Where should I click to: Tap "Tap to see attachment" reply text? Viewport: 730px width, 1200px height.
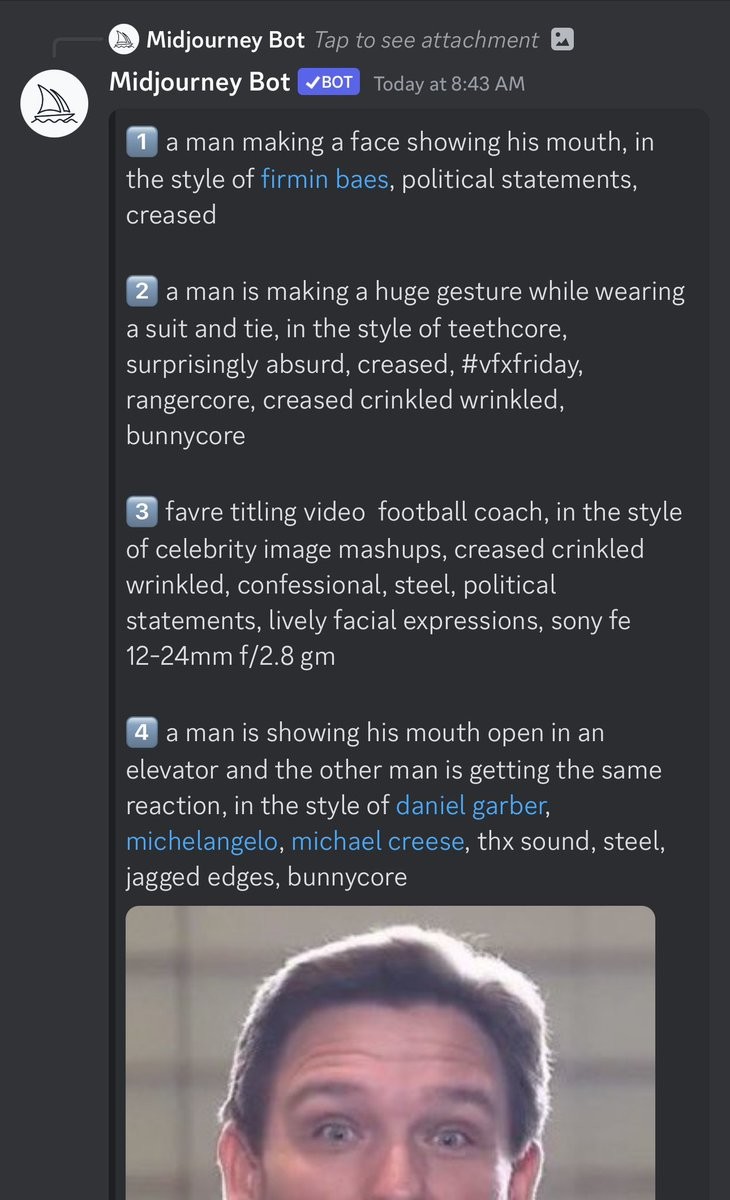tap(426, 40)
